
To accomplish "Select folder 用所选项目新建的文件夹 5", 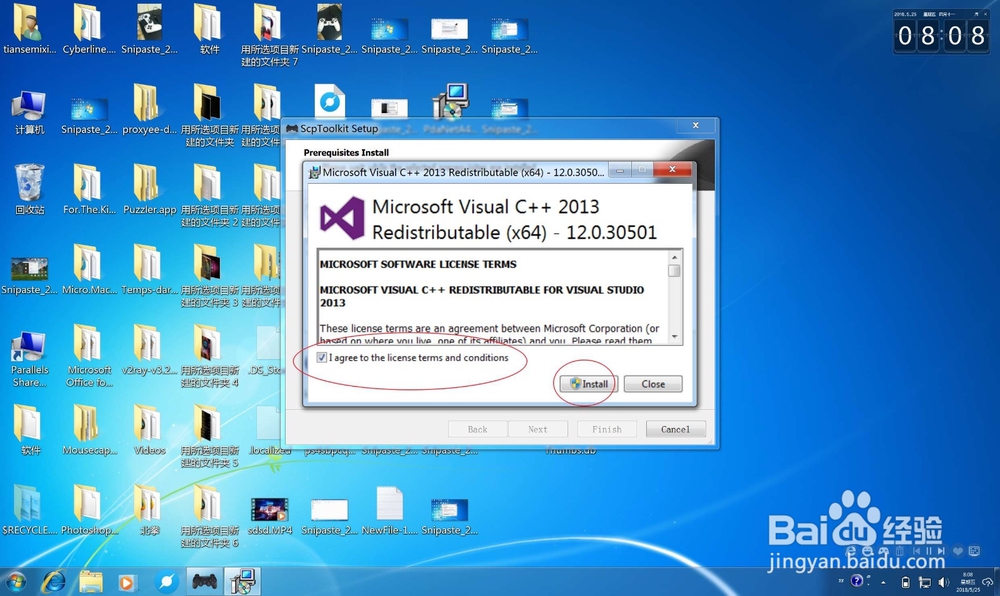I will 209,436.
